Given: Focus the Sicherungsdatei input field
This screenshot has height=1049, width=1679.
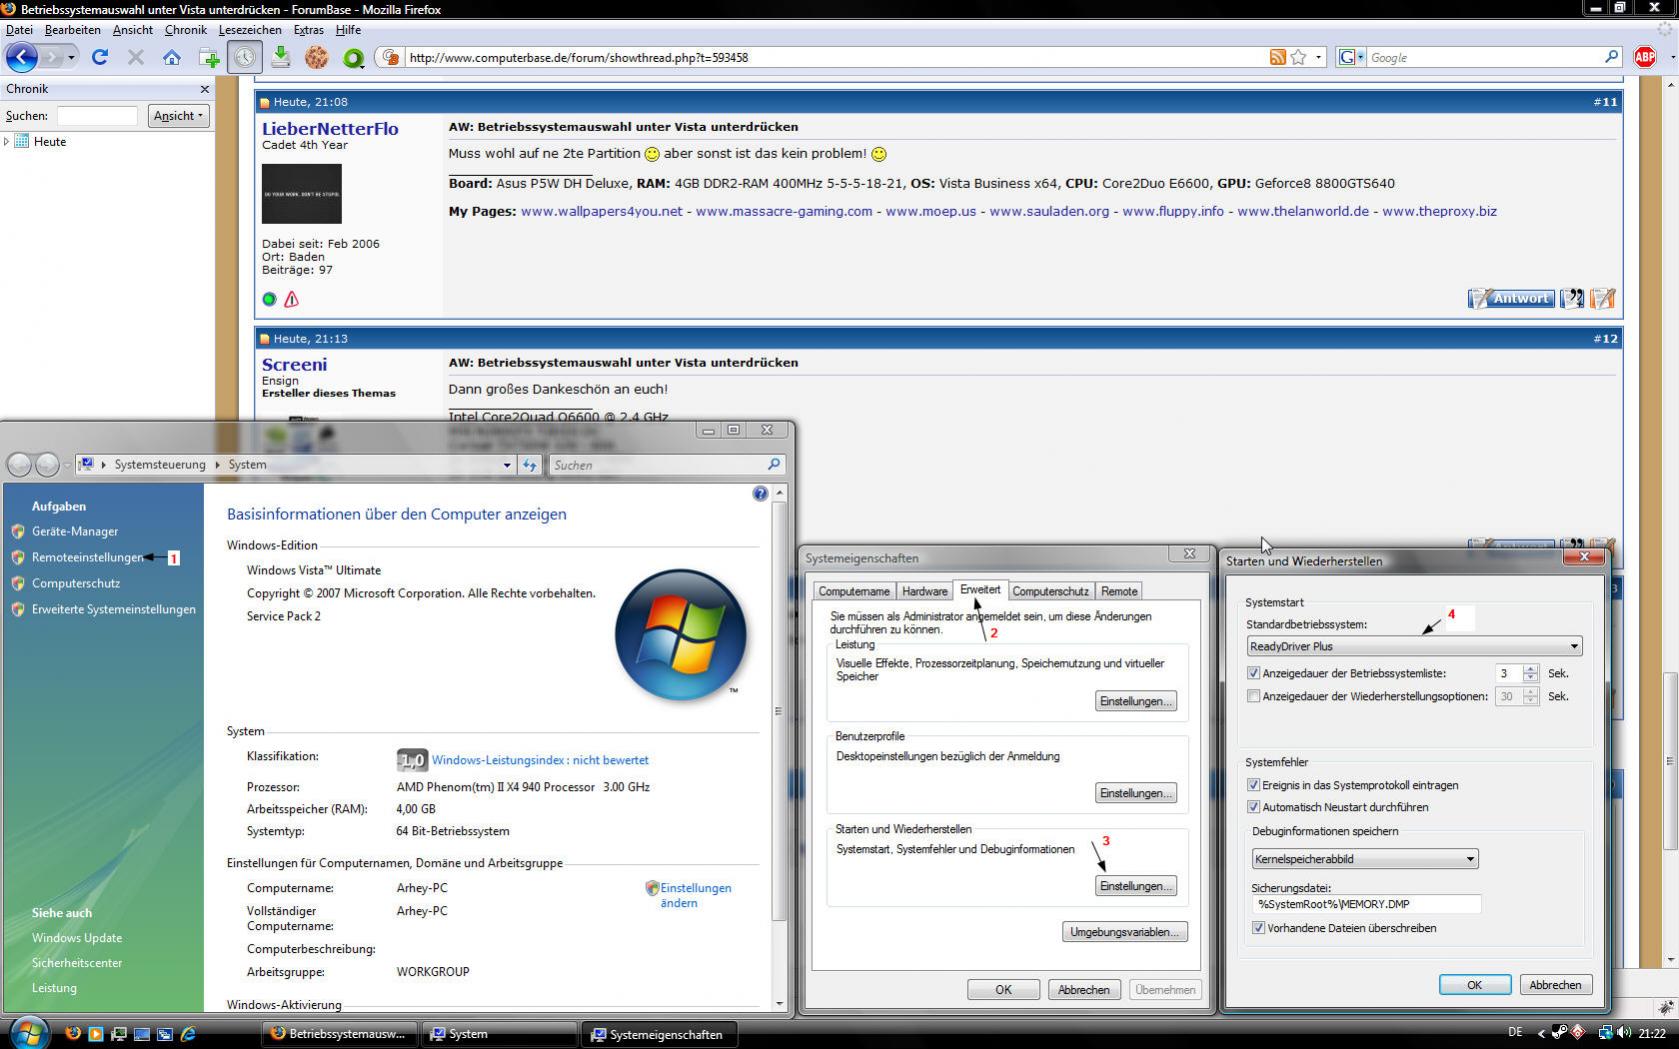Looking at the screenshot, I should [x=1366, y=904].
